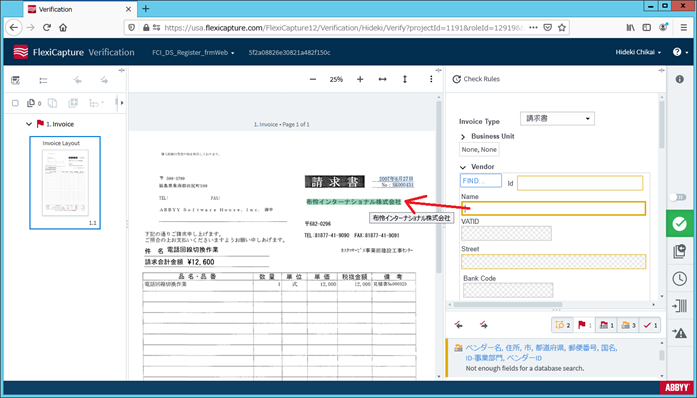Filter by verified checkmark counter
The width and height of the screenshot is (697, 398).
650,326
